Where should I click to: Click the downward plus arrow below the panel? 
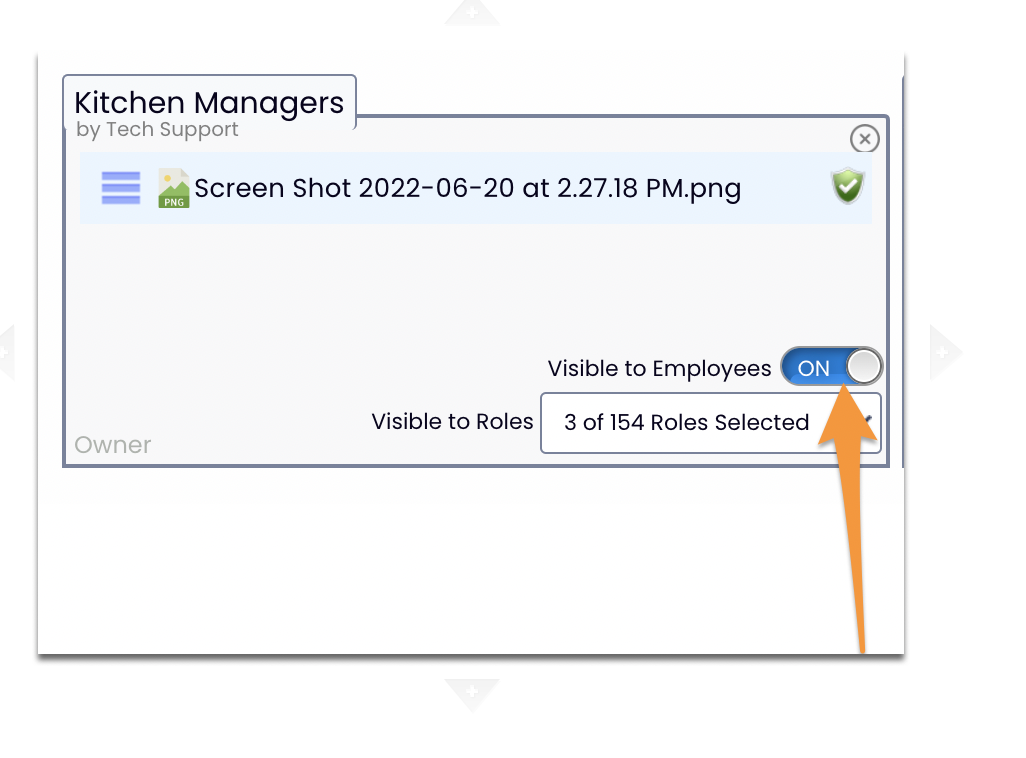coord(472,693)
